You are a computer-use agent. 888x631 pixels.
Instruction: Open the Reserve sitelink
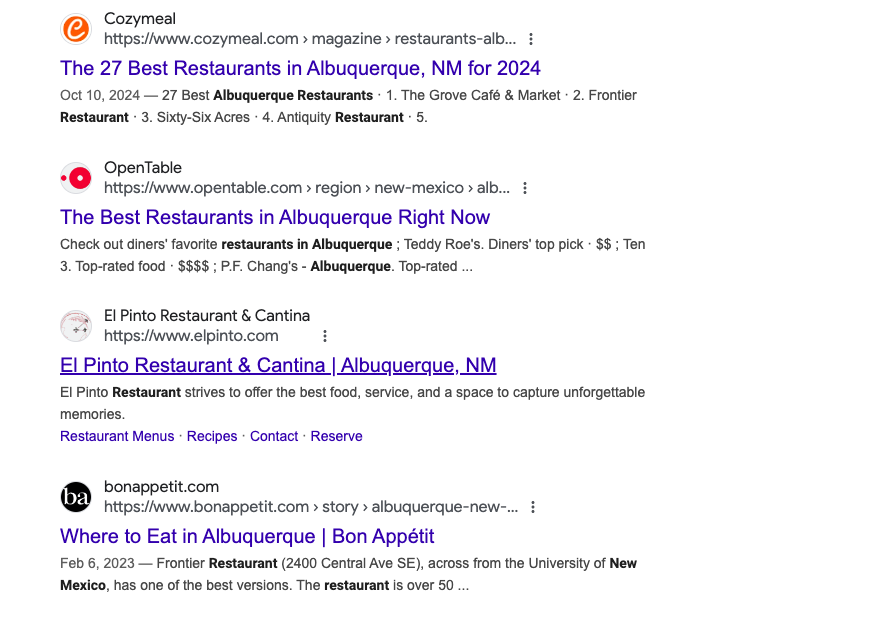point(336,436)
